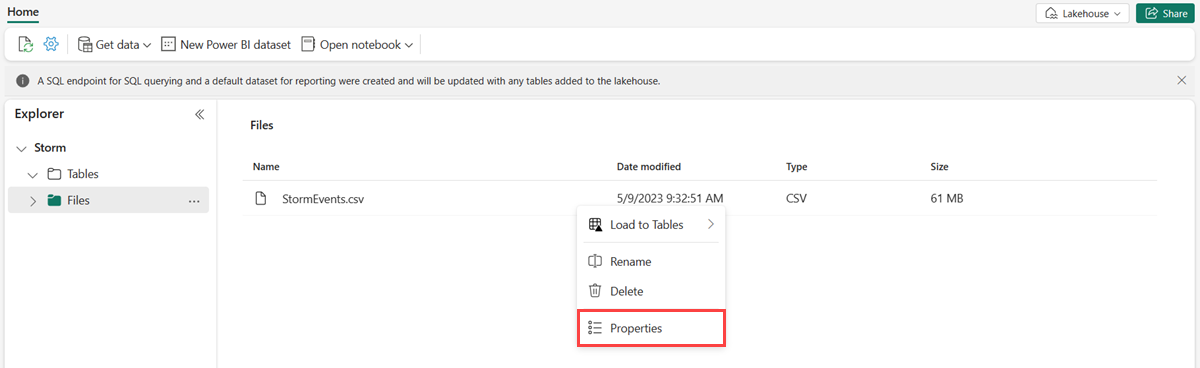Expand the Files folder chevron
This screenshot has height=368, width=1200.
pyautogui.click(x=33, y=200)
